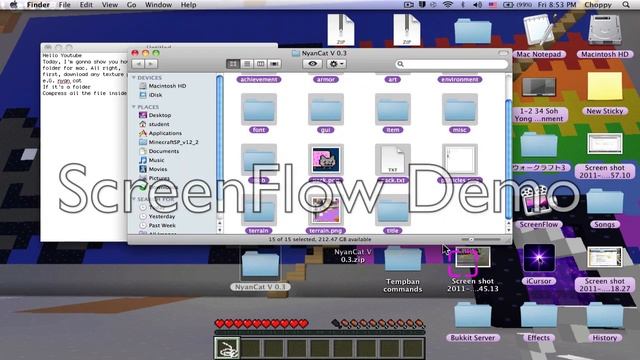Open the Bukkit Server folder
Screen dimensions: 640x360
(472, 315)
